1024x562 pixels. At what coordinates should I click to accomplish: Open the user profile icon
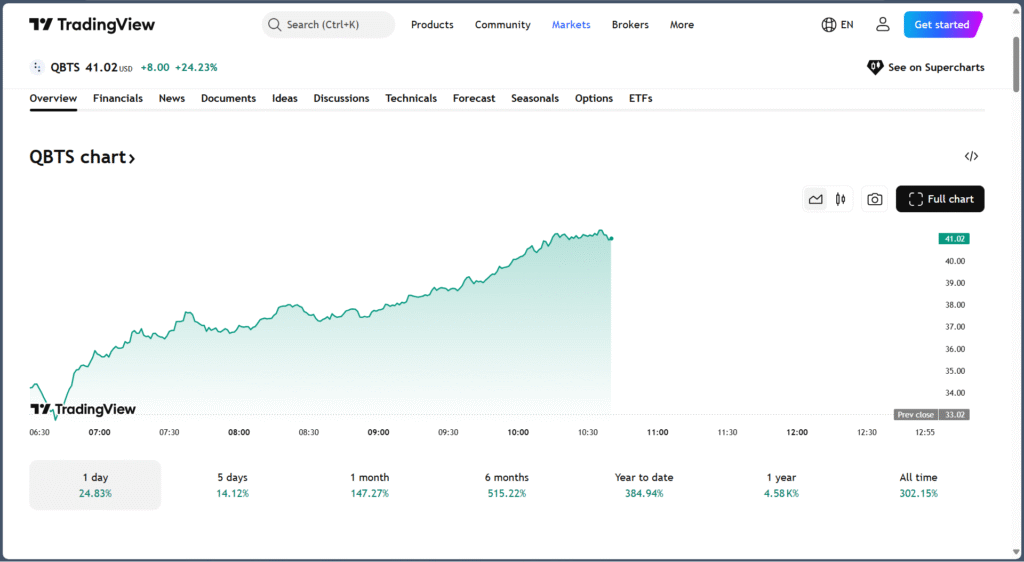point(882,25)
